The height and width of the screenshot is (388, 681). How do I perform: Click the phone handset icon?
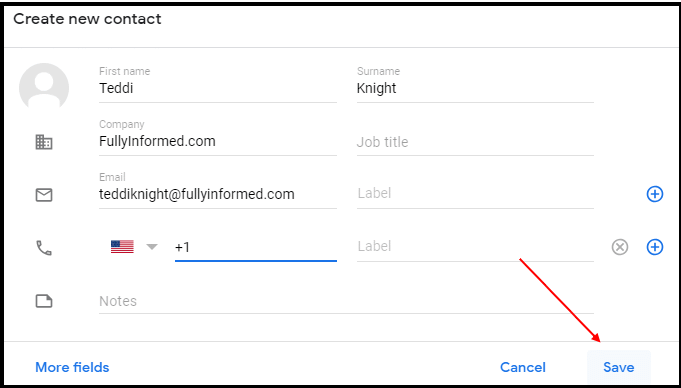tap(44, 248)
